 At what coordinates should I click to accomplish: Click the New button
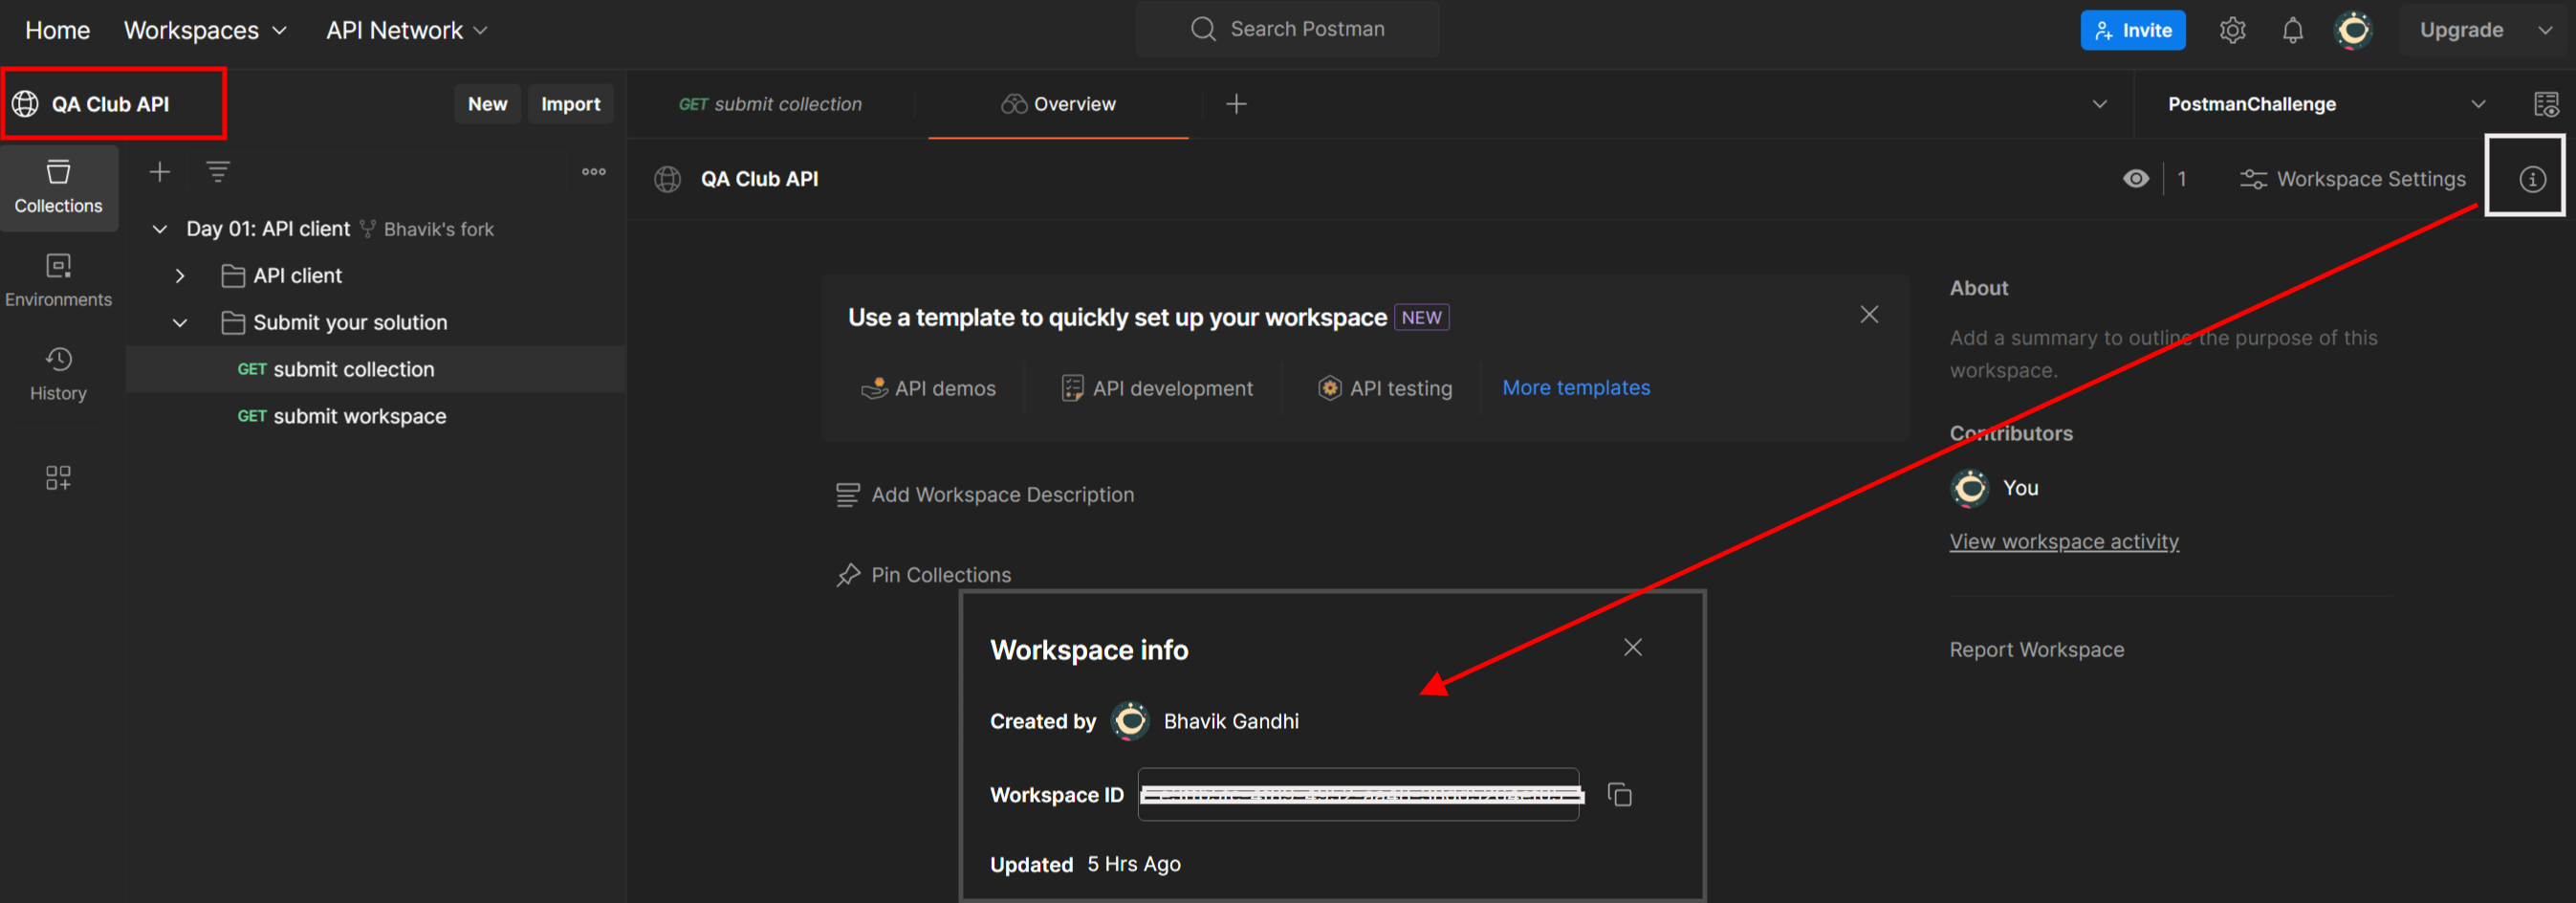pyautogui.click(x=487, y=104)
